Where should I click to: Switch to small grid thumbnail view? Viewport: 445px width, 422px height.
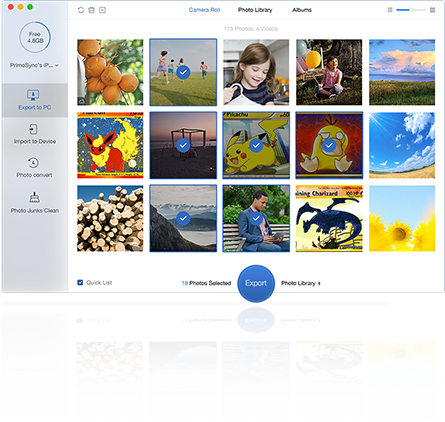click(x=390, y=10)
